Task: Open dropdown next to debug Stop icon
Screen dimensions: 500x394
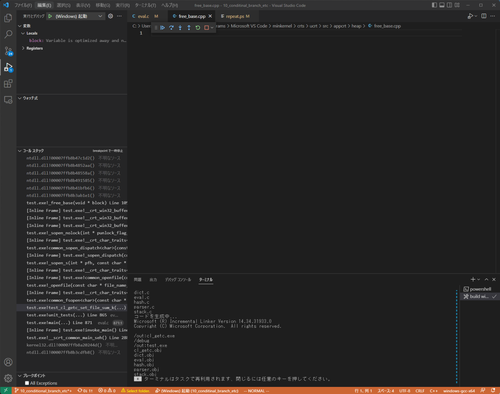Action: pos(212,28)
